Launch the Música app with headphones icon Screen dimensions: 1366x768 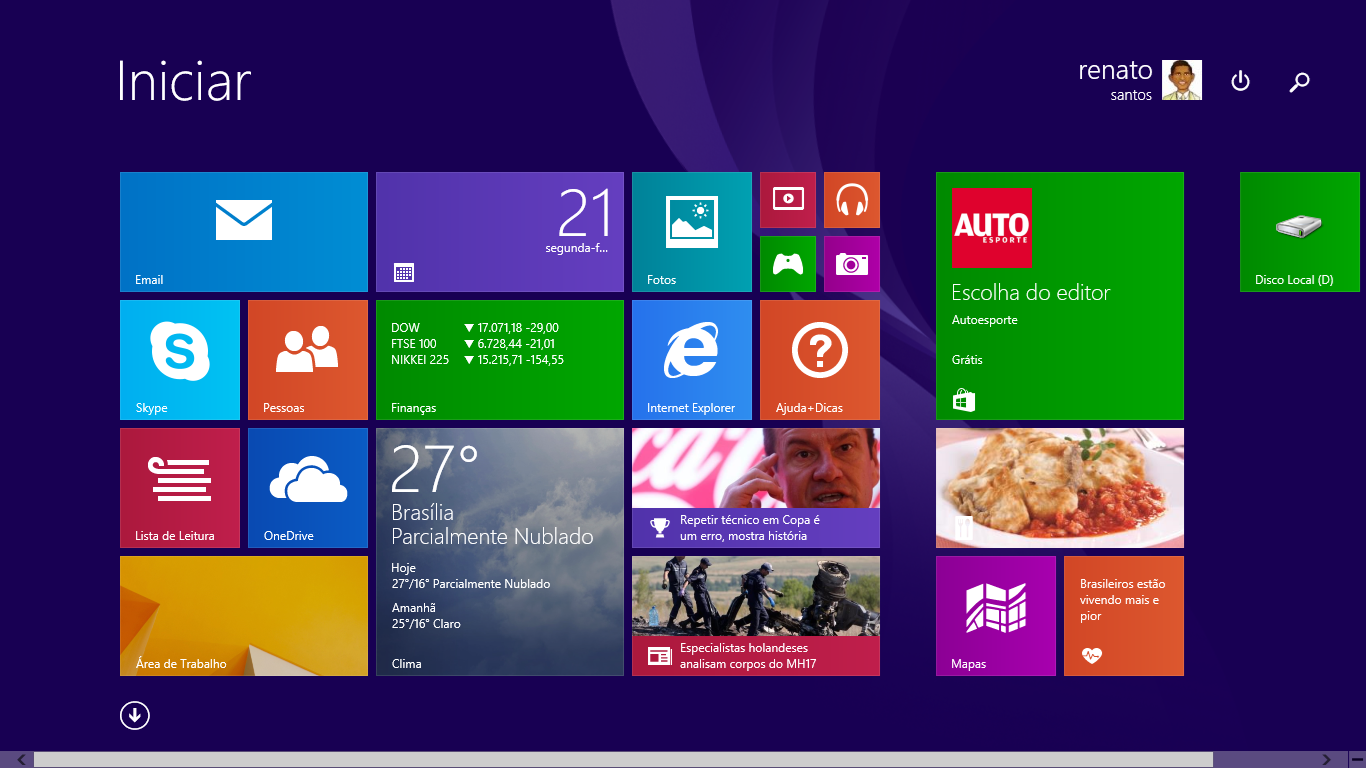(851, 199)
